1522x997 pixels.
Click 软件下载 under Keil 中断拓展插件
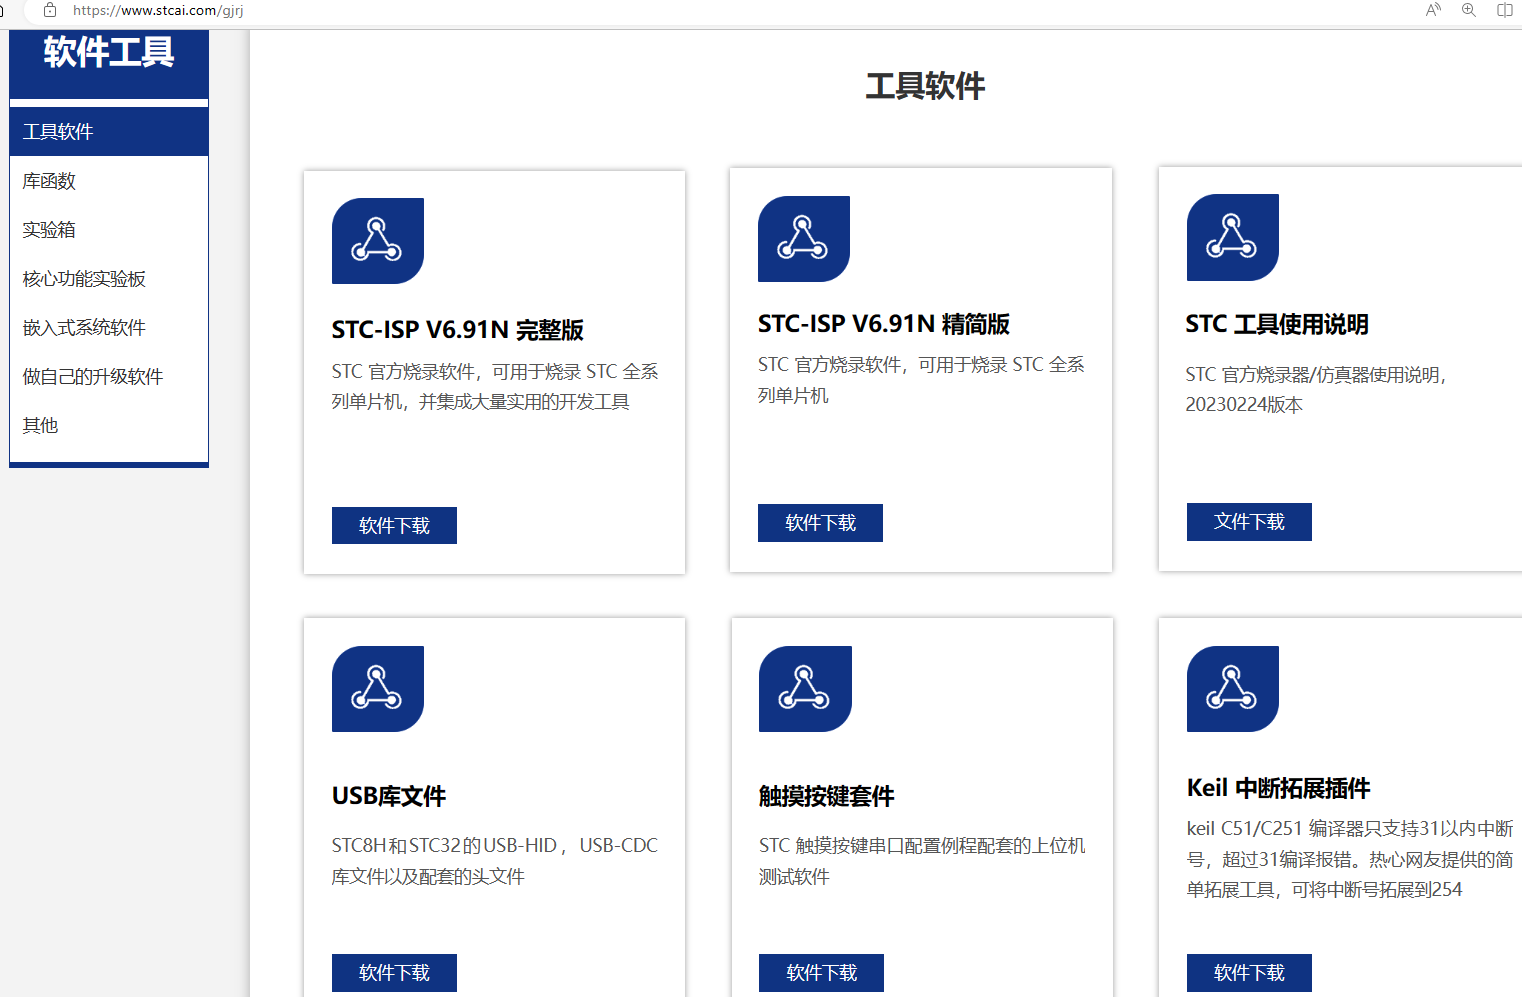(1249, 973)
